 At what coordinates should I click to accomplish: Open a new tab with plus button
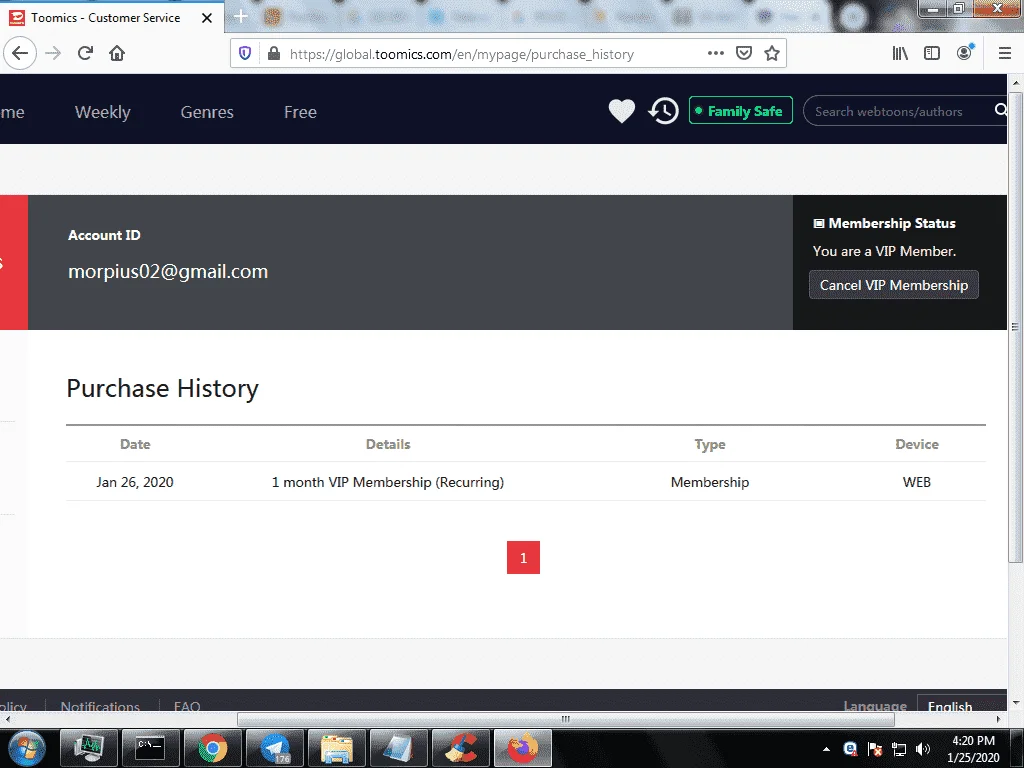point(240,17)
